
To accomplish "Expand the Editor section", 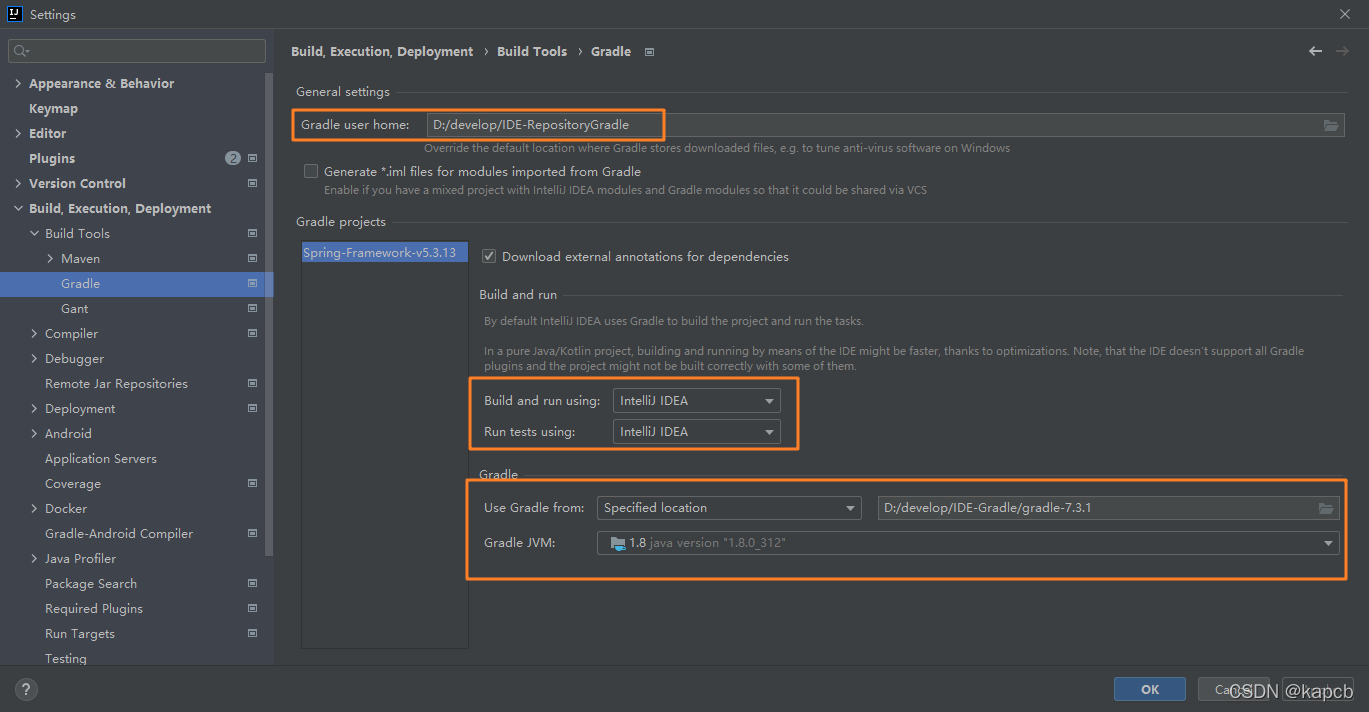I will tap(18, 133).
